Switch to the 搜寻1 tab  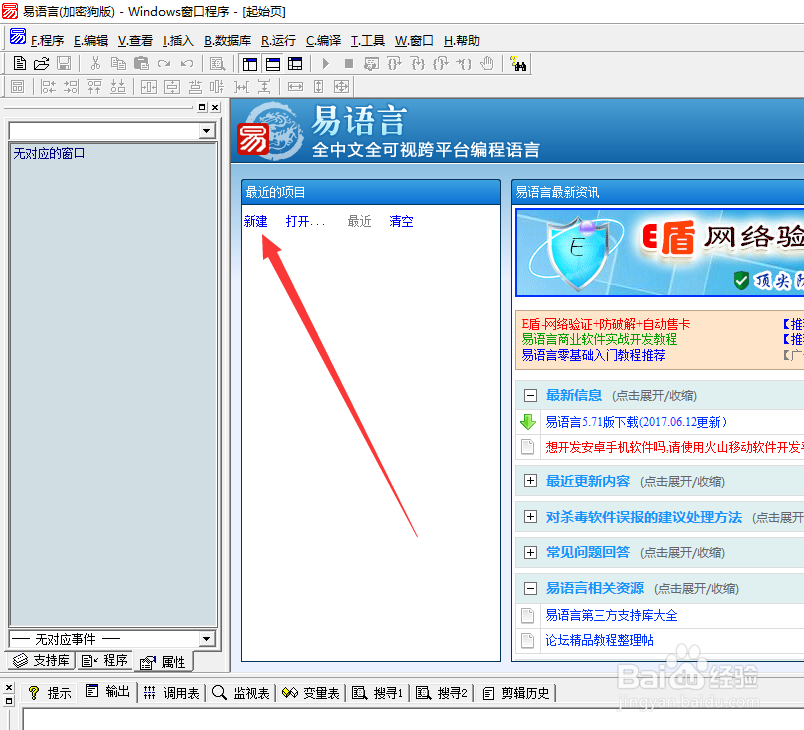[377, 693]
